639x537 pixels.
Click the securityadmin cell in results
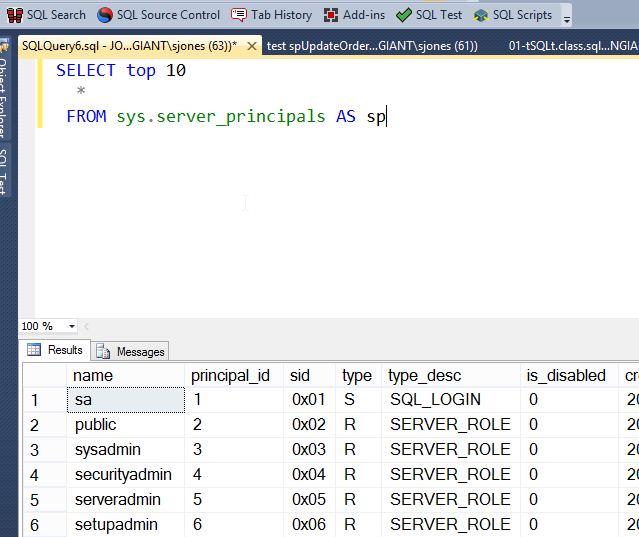(x=125, y=474)
